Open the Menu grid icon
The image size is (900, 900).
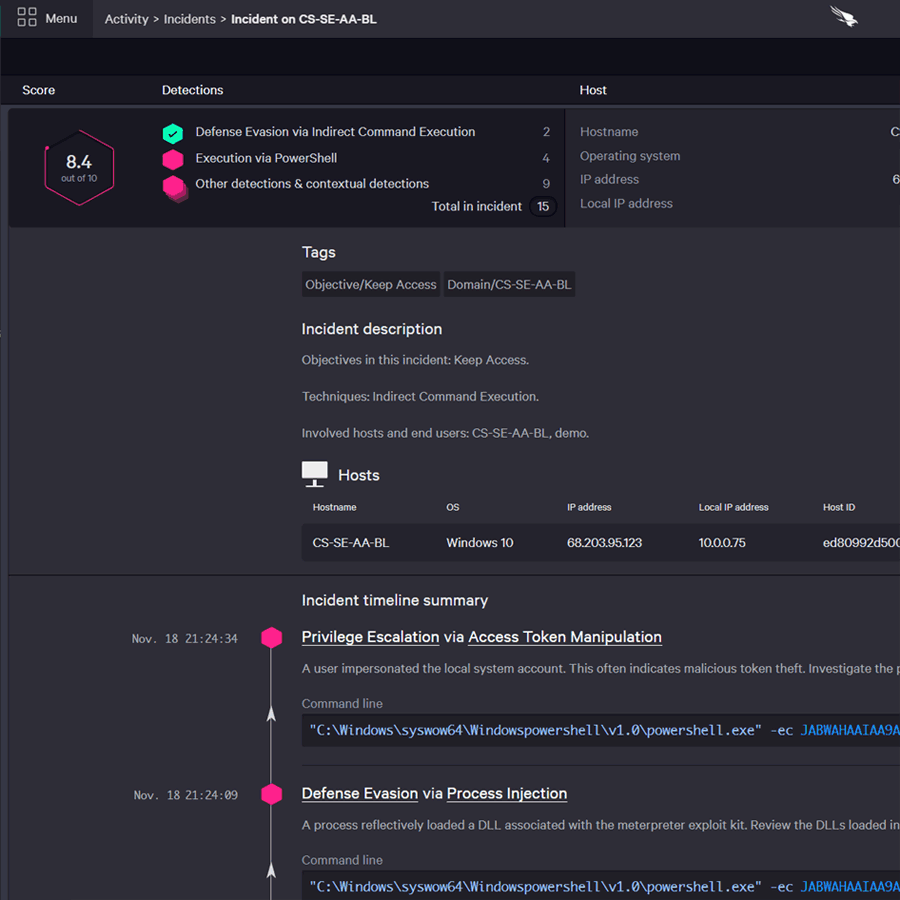pyautogui.click(x=27, y=18)
